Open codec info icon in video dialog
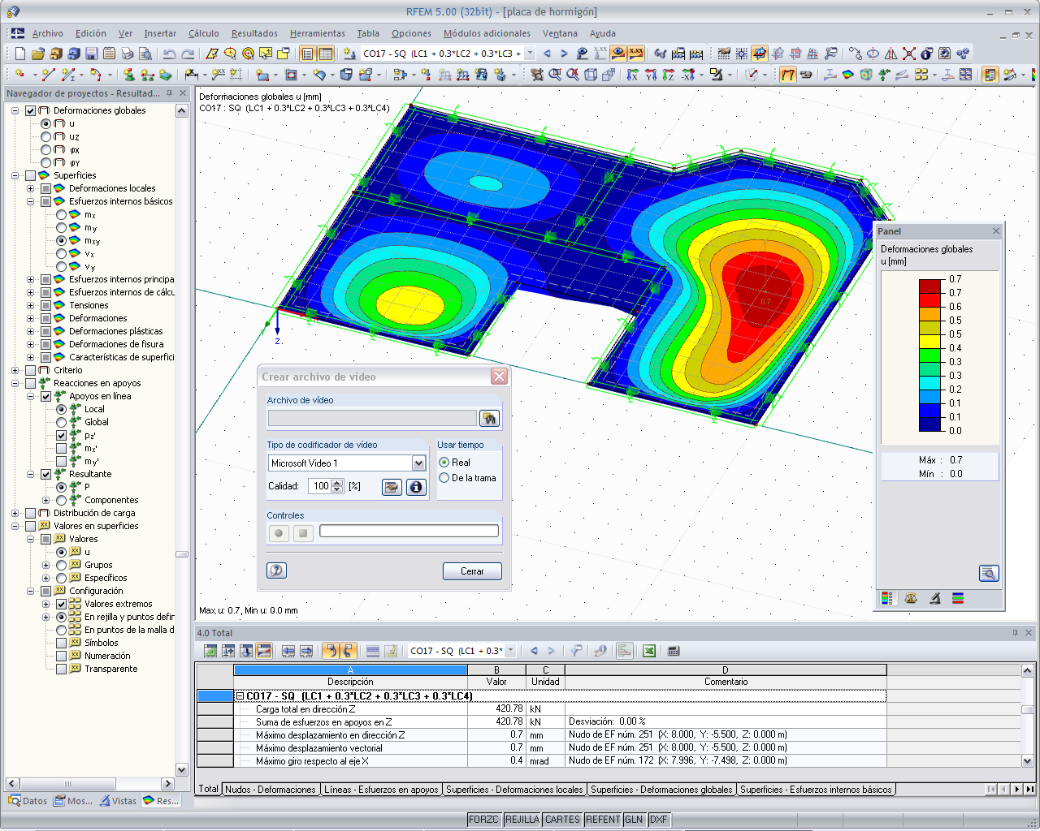 point(416,487)
